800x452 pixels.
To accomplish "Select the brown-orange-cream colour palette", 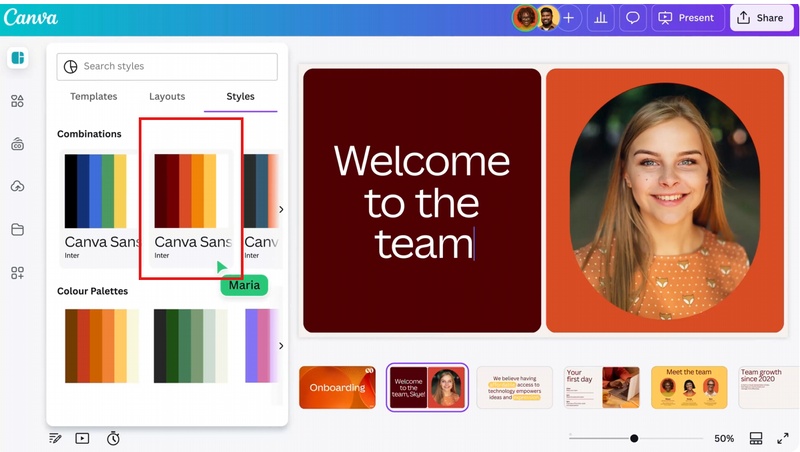I will [102, 346].
